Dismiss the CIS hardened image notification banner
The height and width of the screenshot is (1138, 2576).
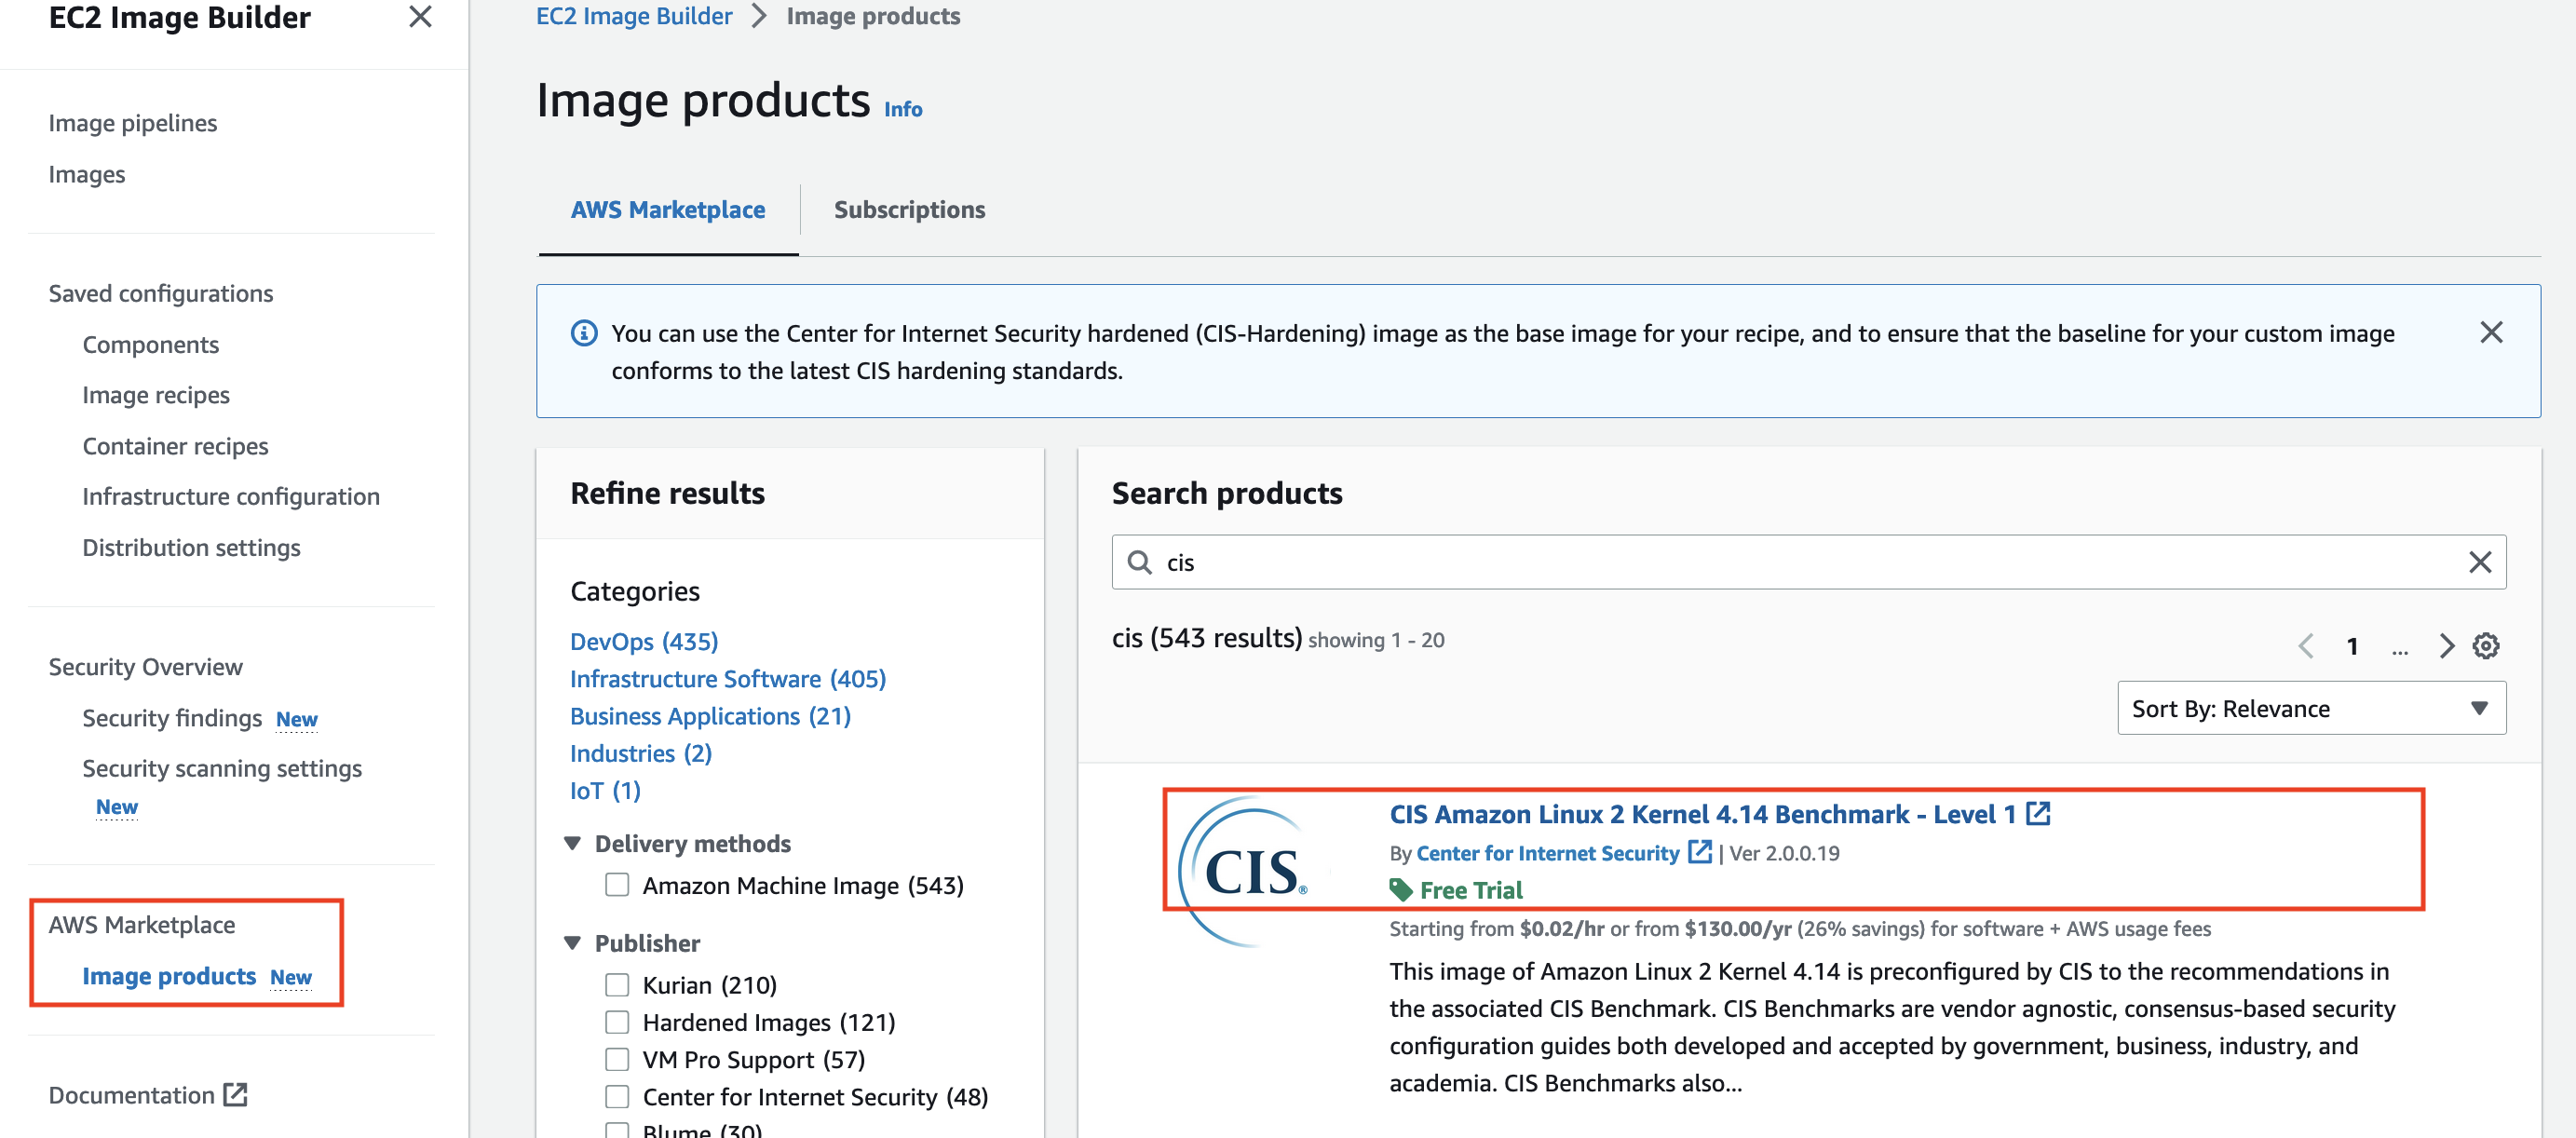[x=2492, y=334]
